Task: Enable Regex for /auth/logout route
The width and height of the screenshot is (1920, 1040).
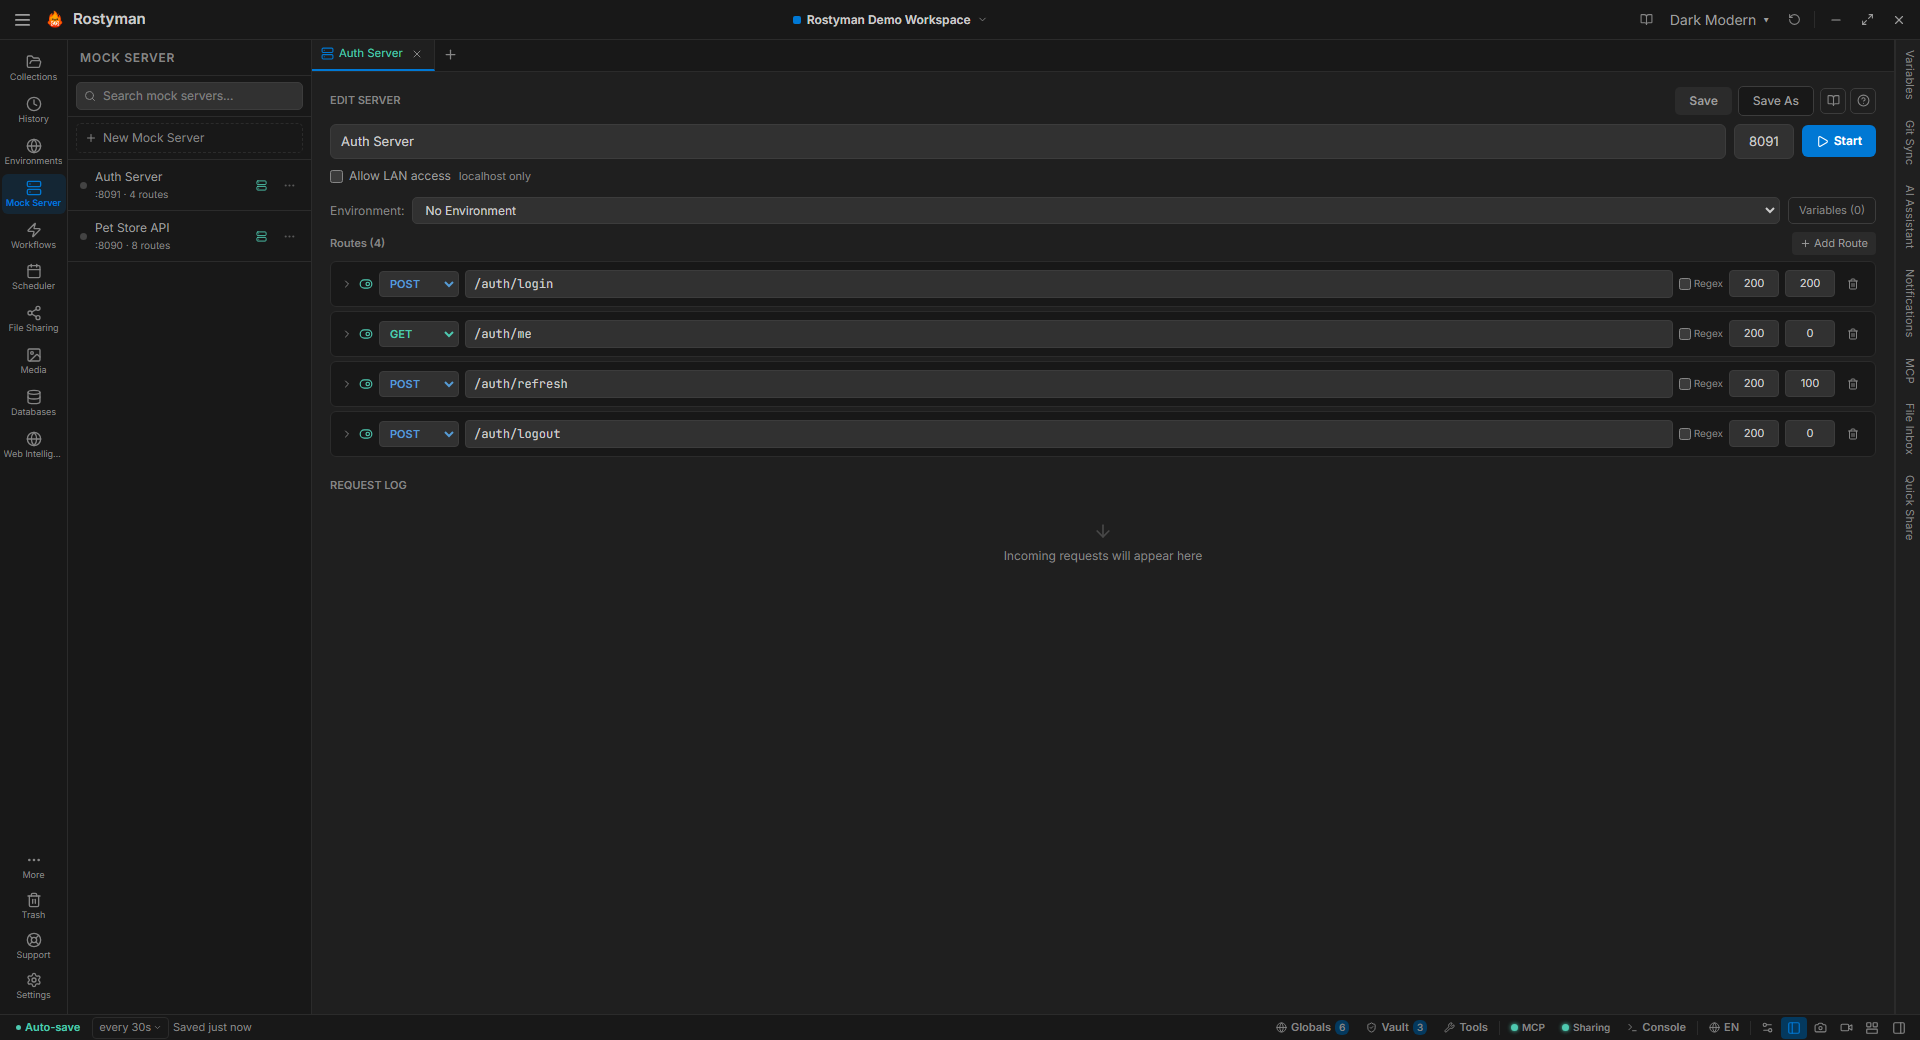Action: (x=1685, y=434)
